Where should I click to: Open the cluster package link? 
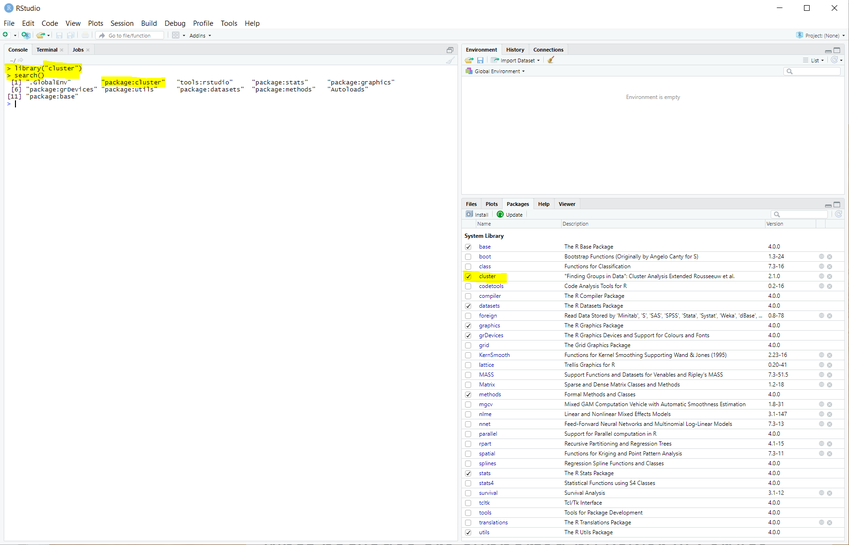[487, 276]
